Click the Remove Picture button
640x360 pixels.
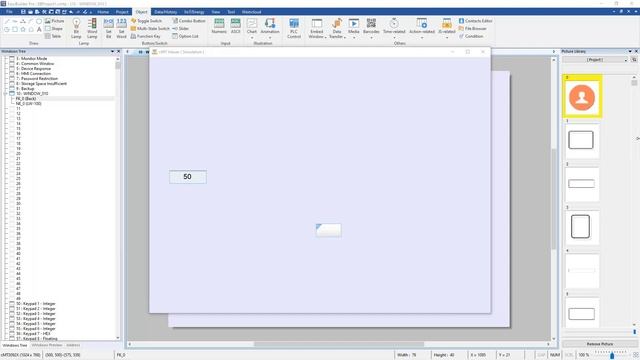click(600, 344)
